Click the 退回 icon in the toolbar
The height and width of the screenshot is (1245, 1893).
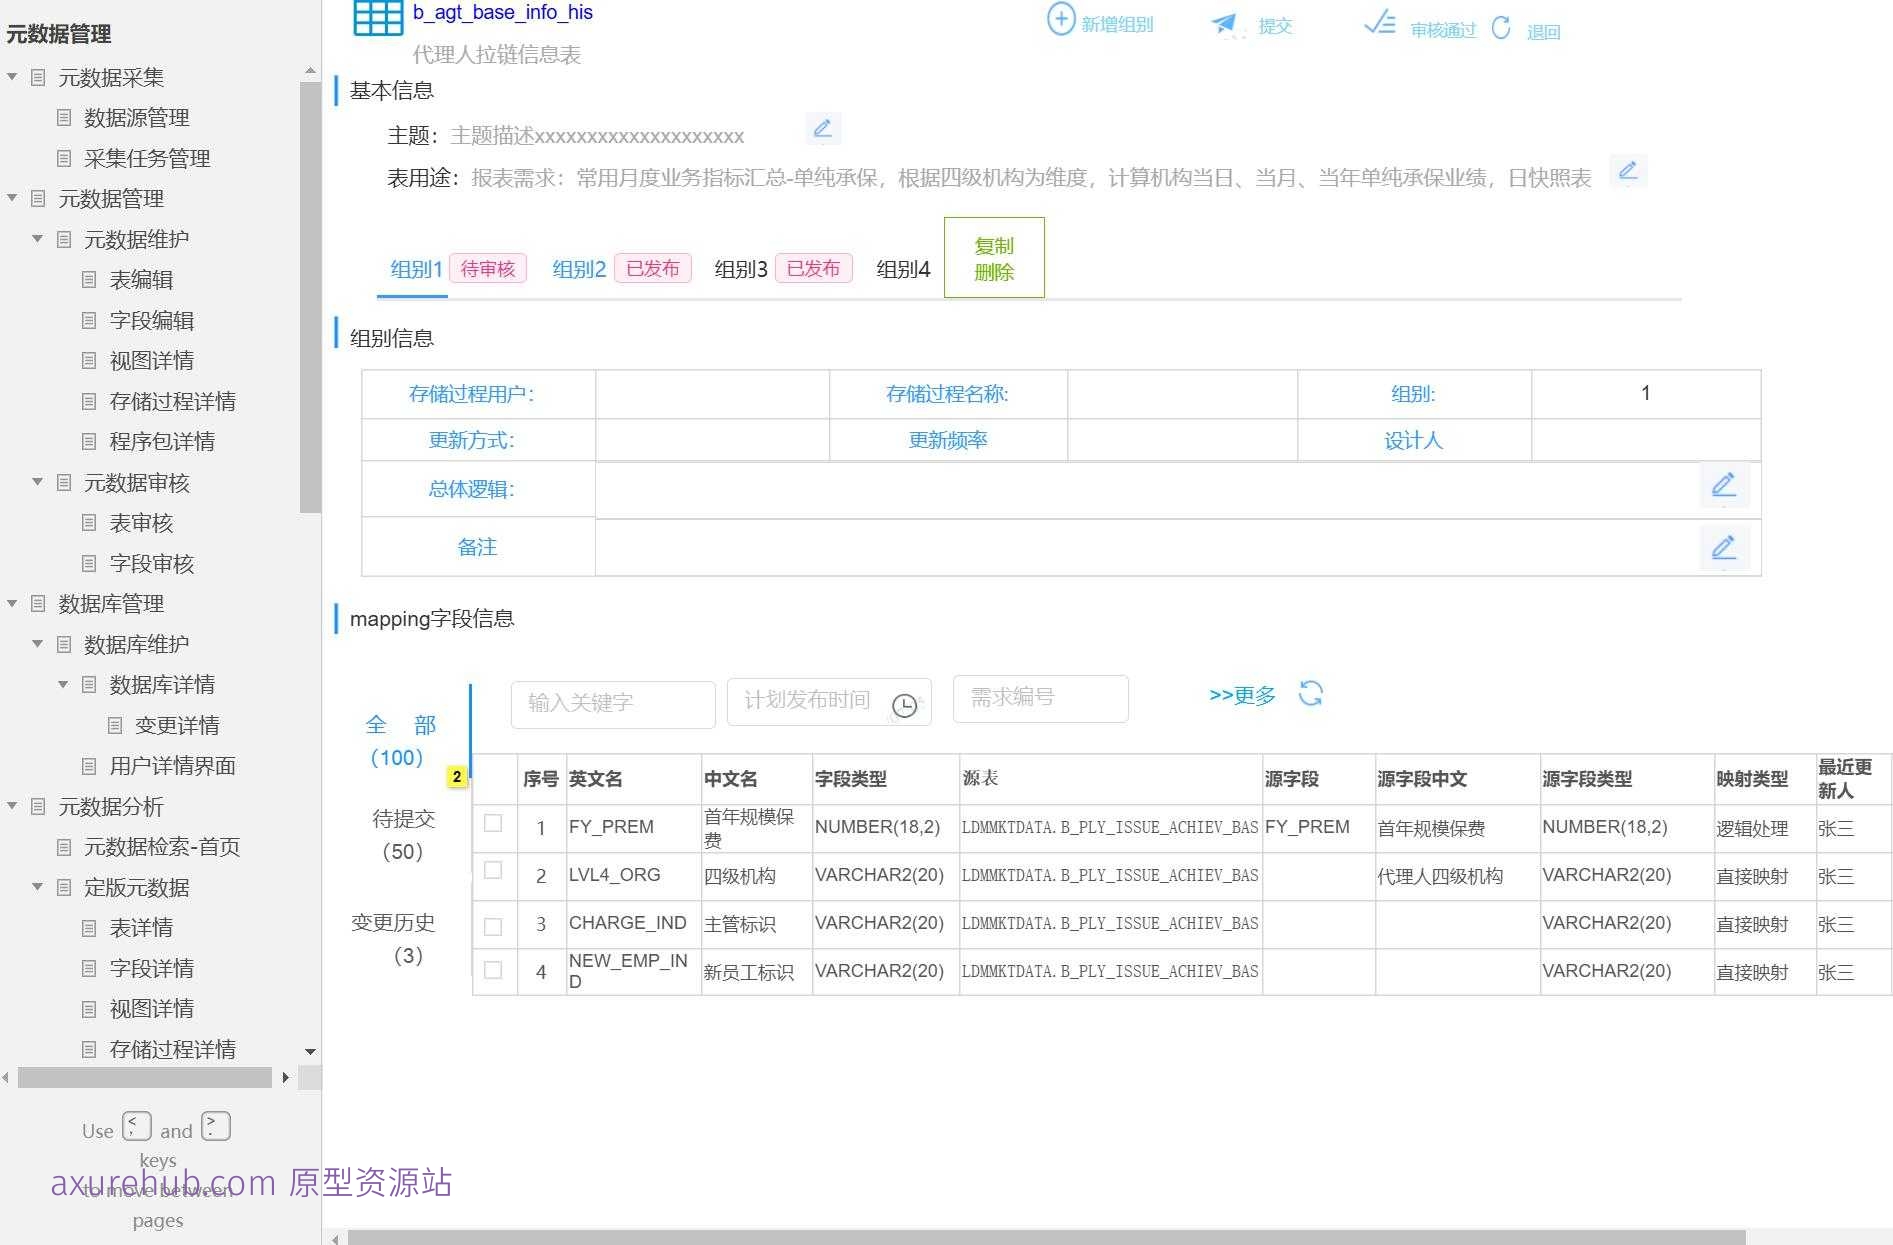coord(1501,29)
